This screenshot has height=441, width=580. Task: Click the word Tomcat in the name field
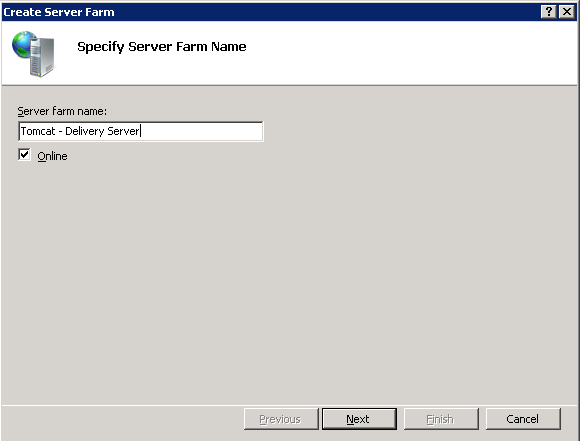38,131
